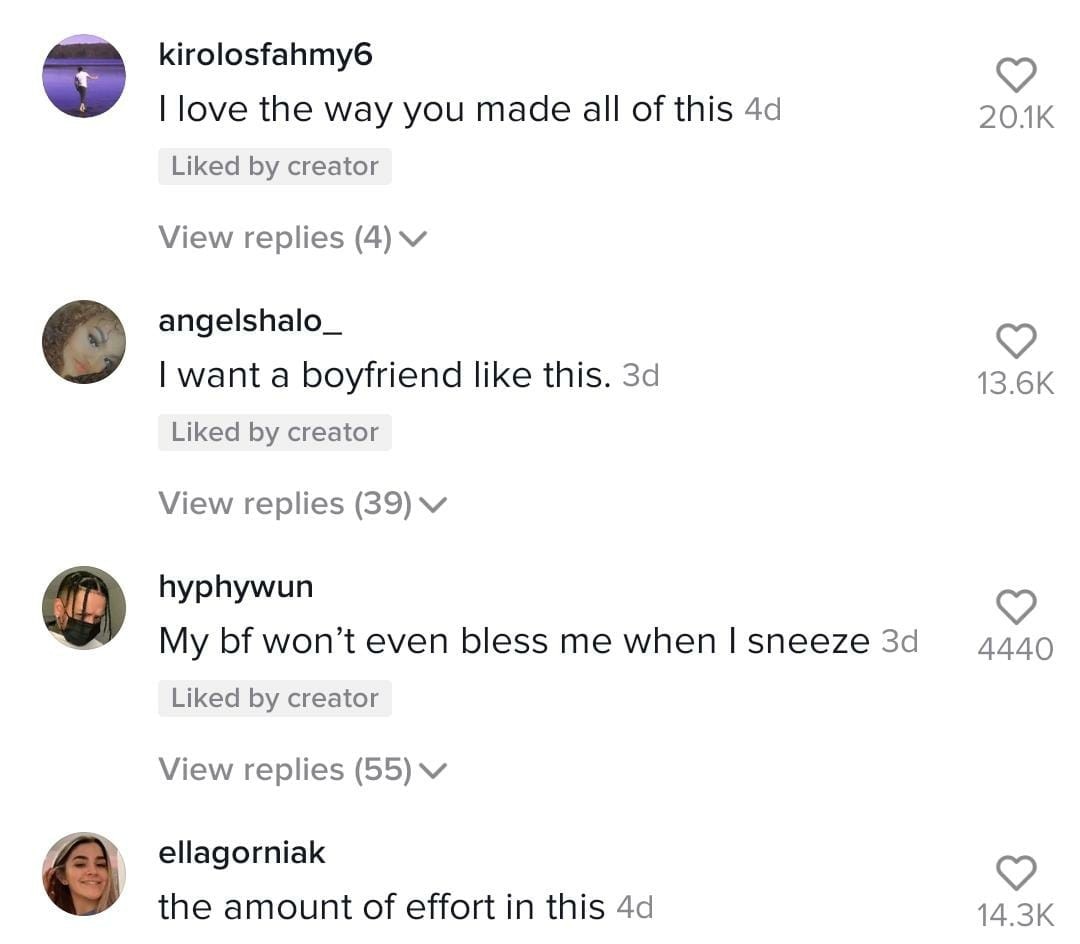
Task: Open angelshalo_'s avatar
Action: point(84,342)
